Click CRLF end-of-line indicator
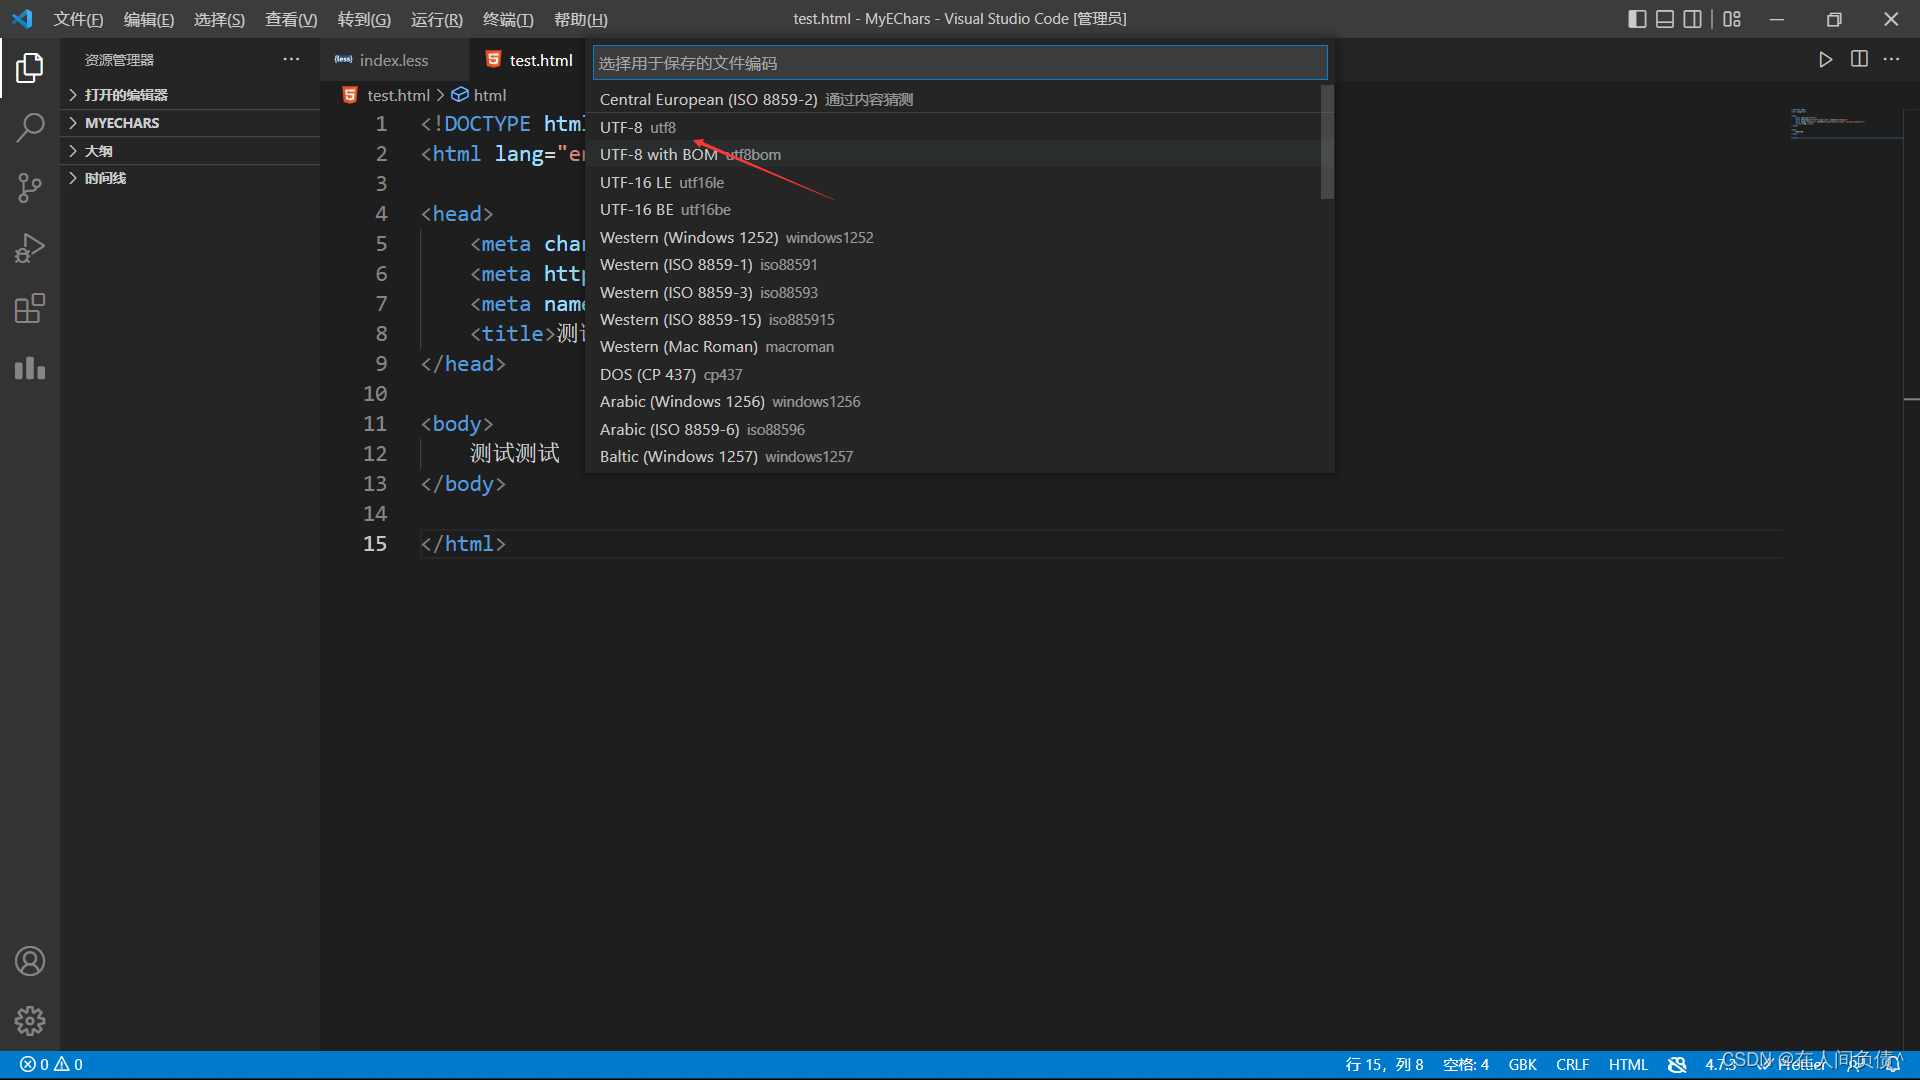The width and height of the screenshot is (1920, 1080). [1572, 1065]
